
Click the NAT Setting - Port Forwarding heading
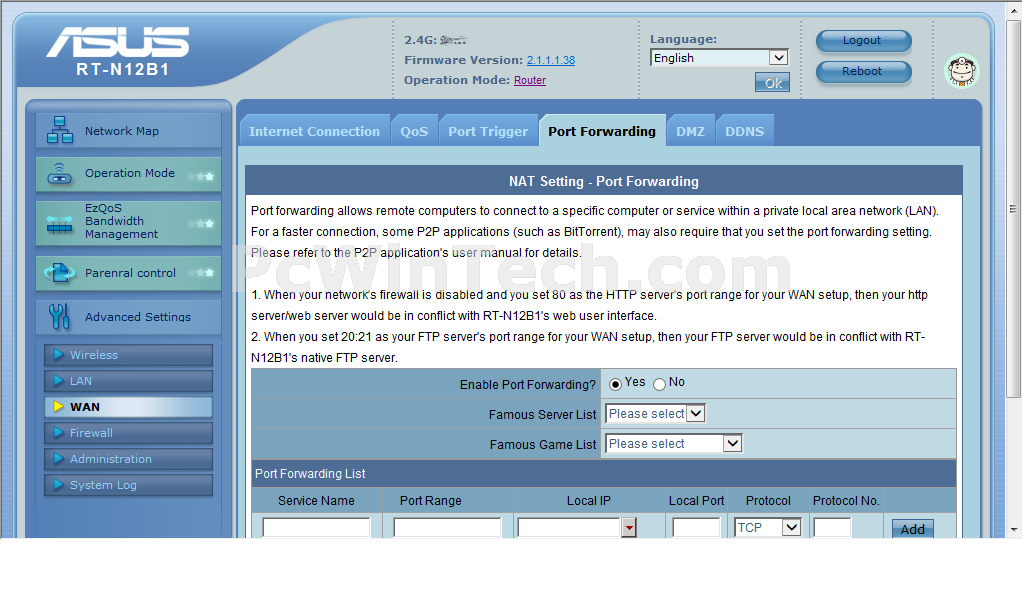coord(604,181)
